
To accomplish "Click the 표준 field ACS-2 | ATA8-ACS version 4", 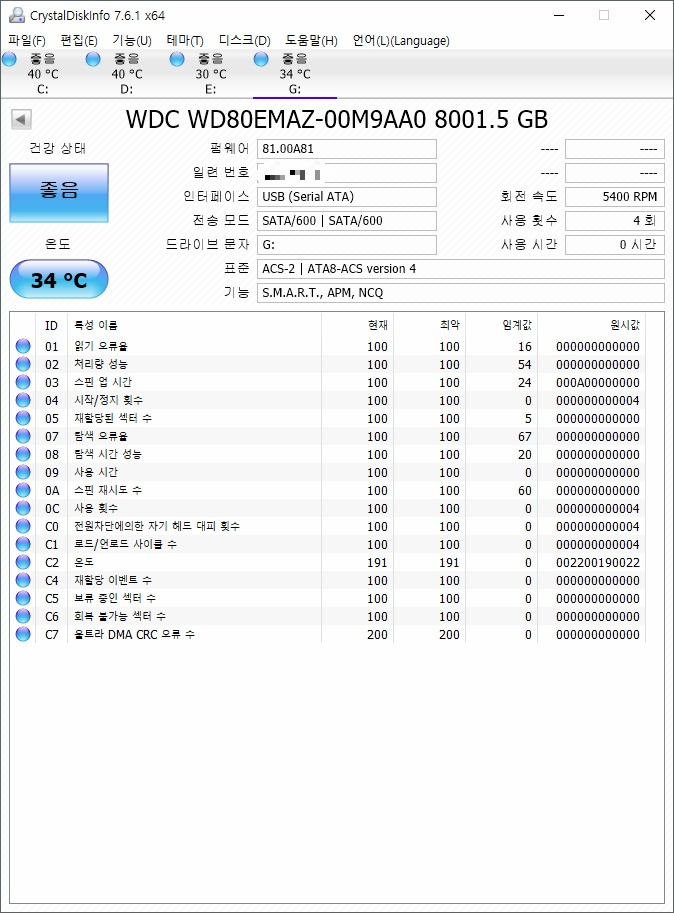I will click(460, 269).
